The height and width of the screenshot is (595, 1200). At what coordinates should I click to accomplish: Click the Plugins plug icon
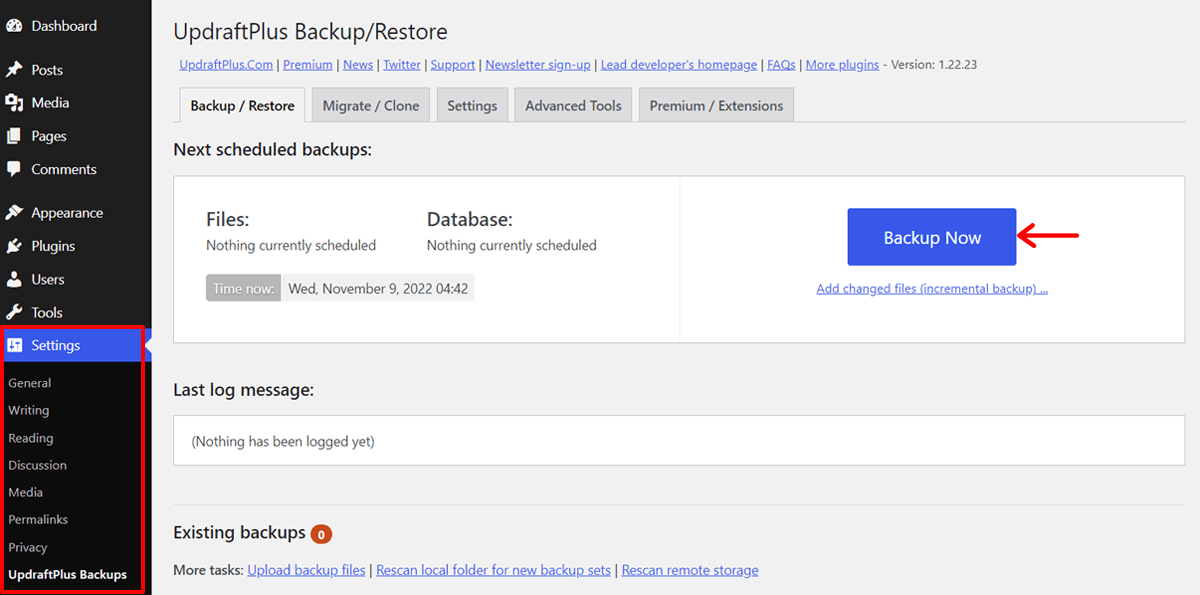coord(14,246)
